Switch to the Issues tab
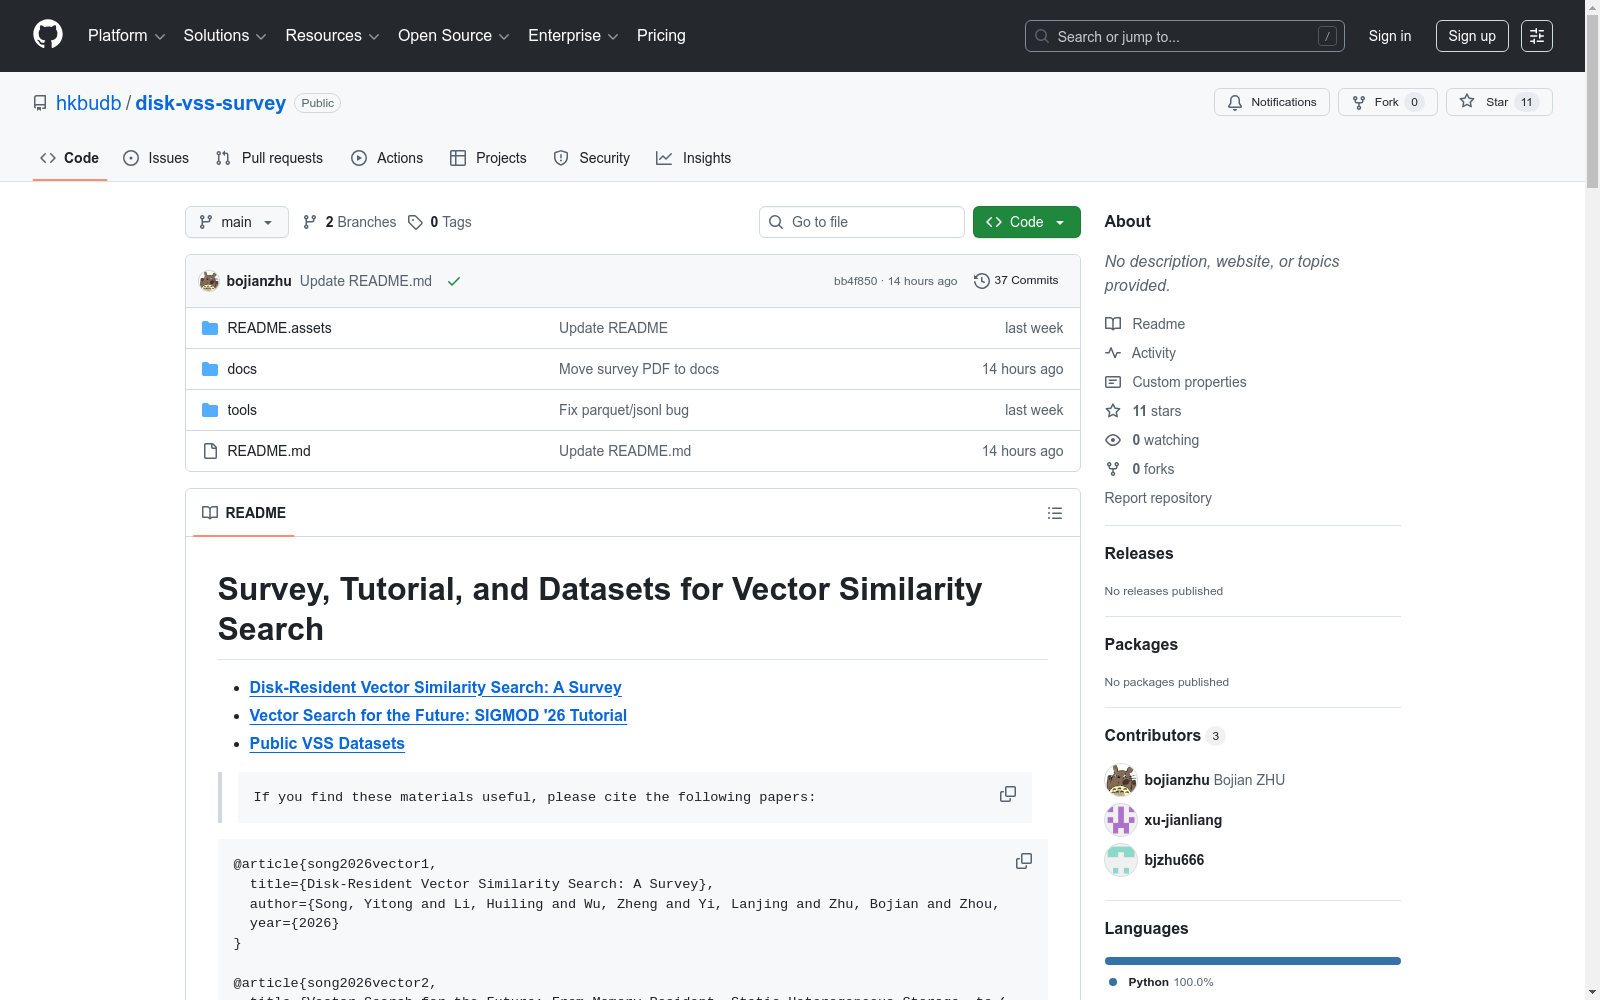The height and width of the screenshot is (1000, 1600). pos(156,158)
